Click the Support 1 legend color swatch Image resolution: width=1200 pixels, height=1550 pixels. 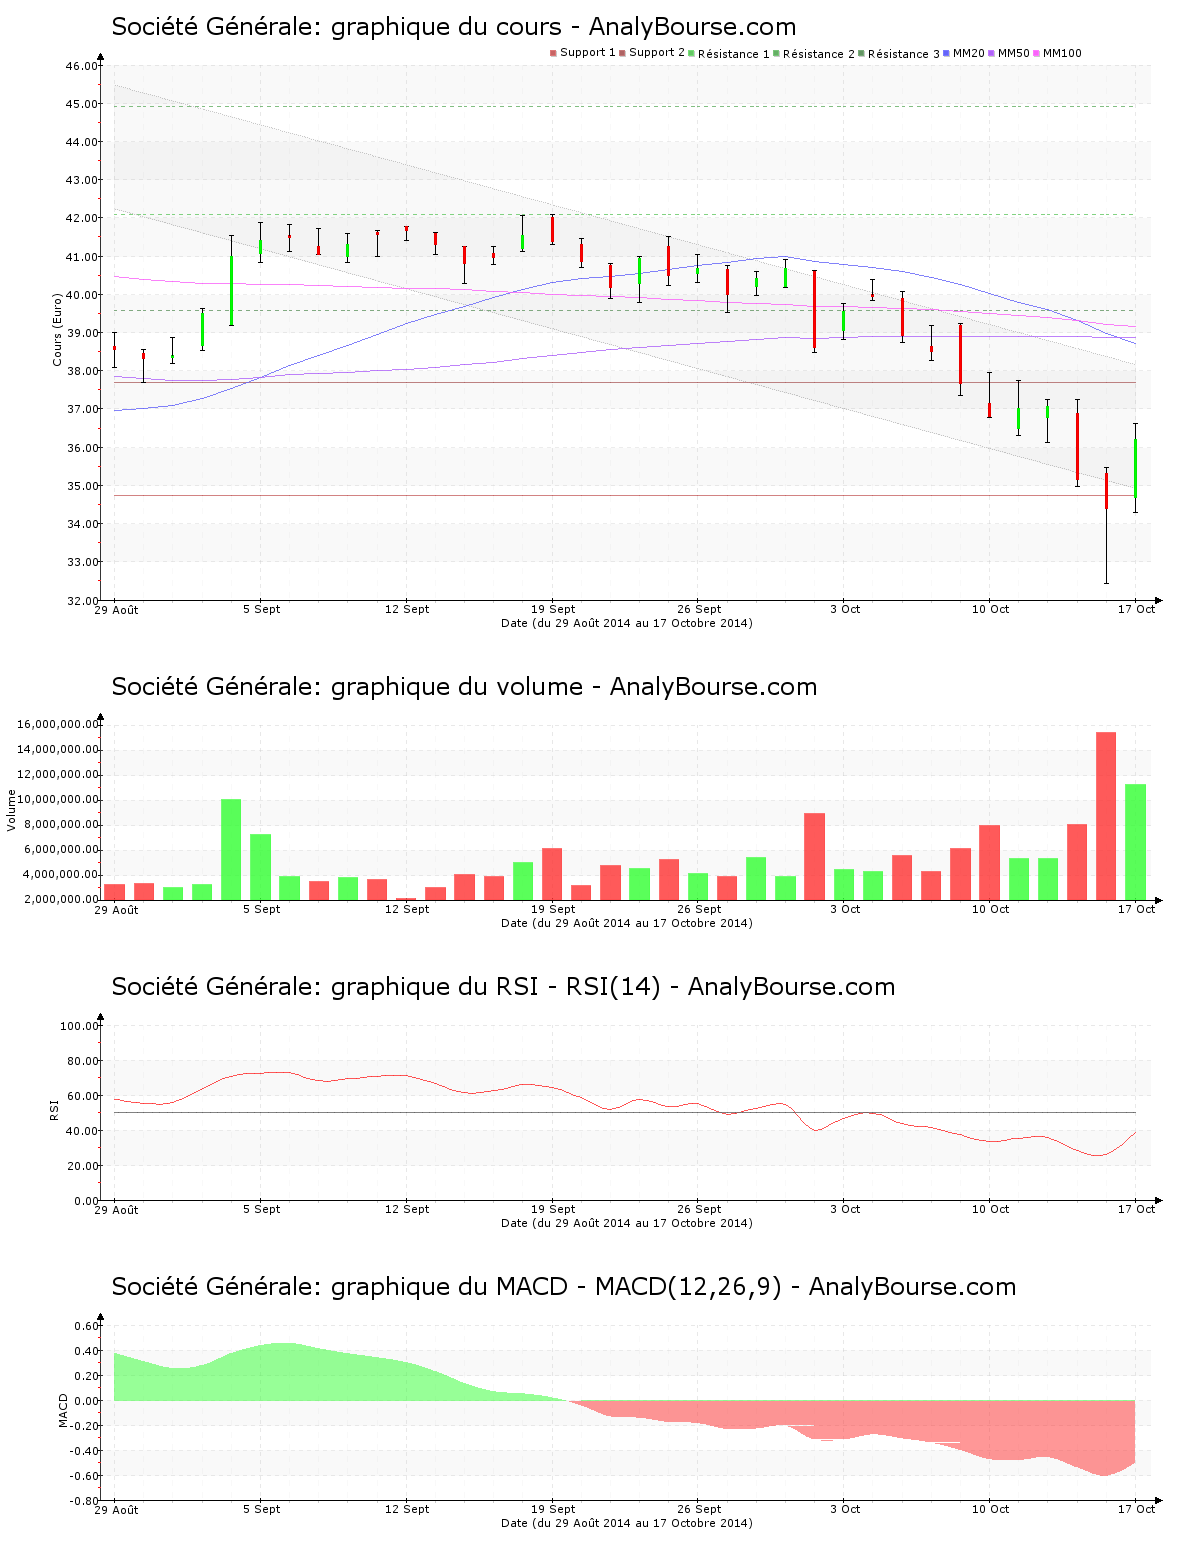[553, 53]
